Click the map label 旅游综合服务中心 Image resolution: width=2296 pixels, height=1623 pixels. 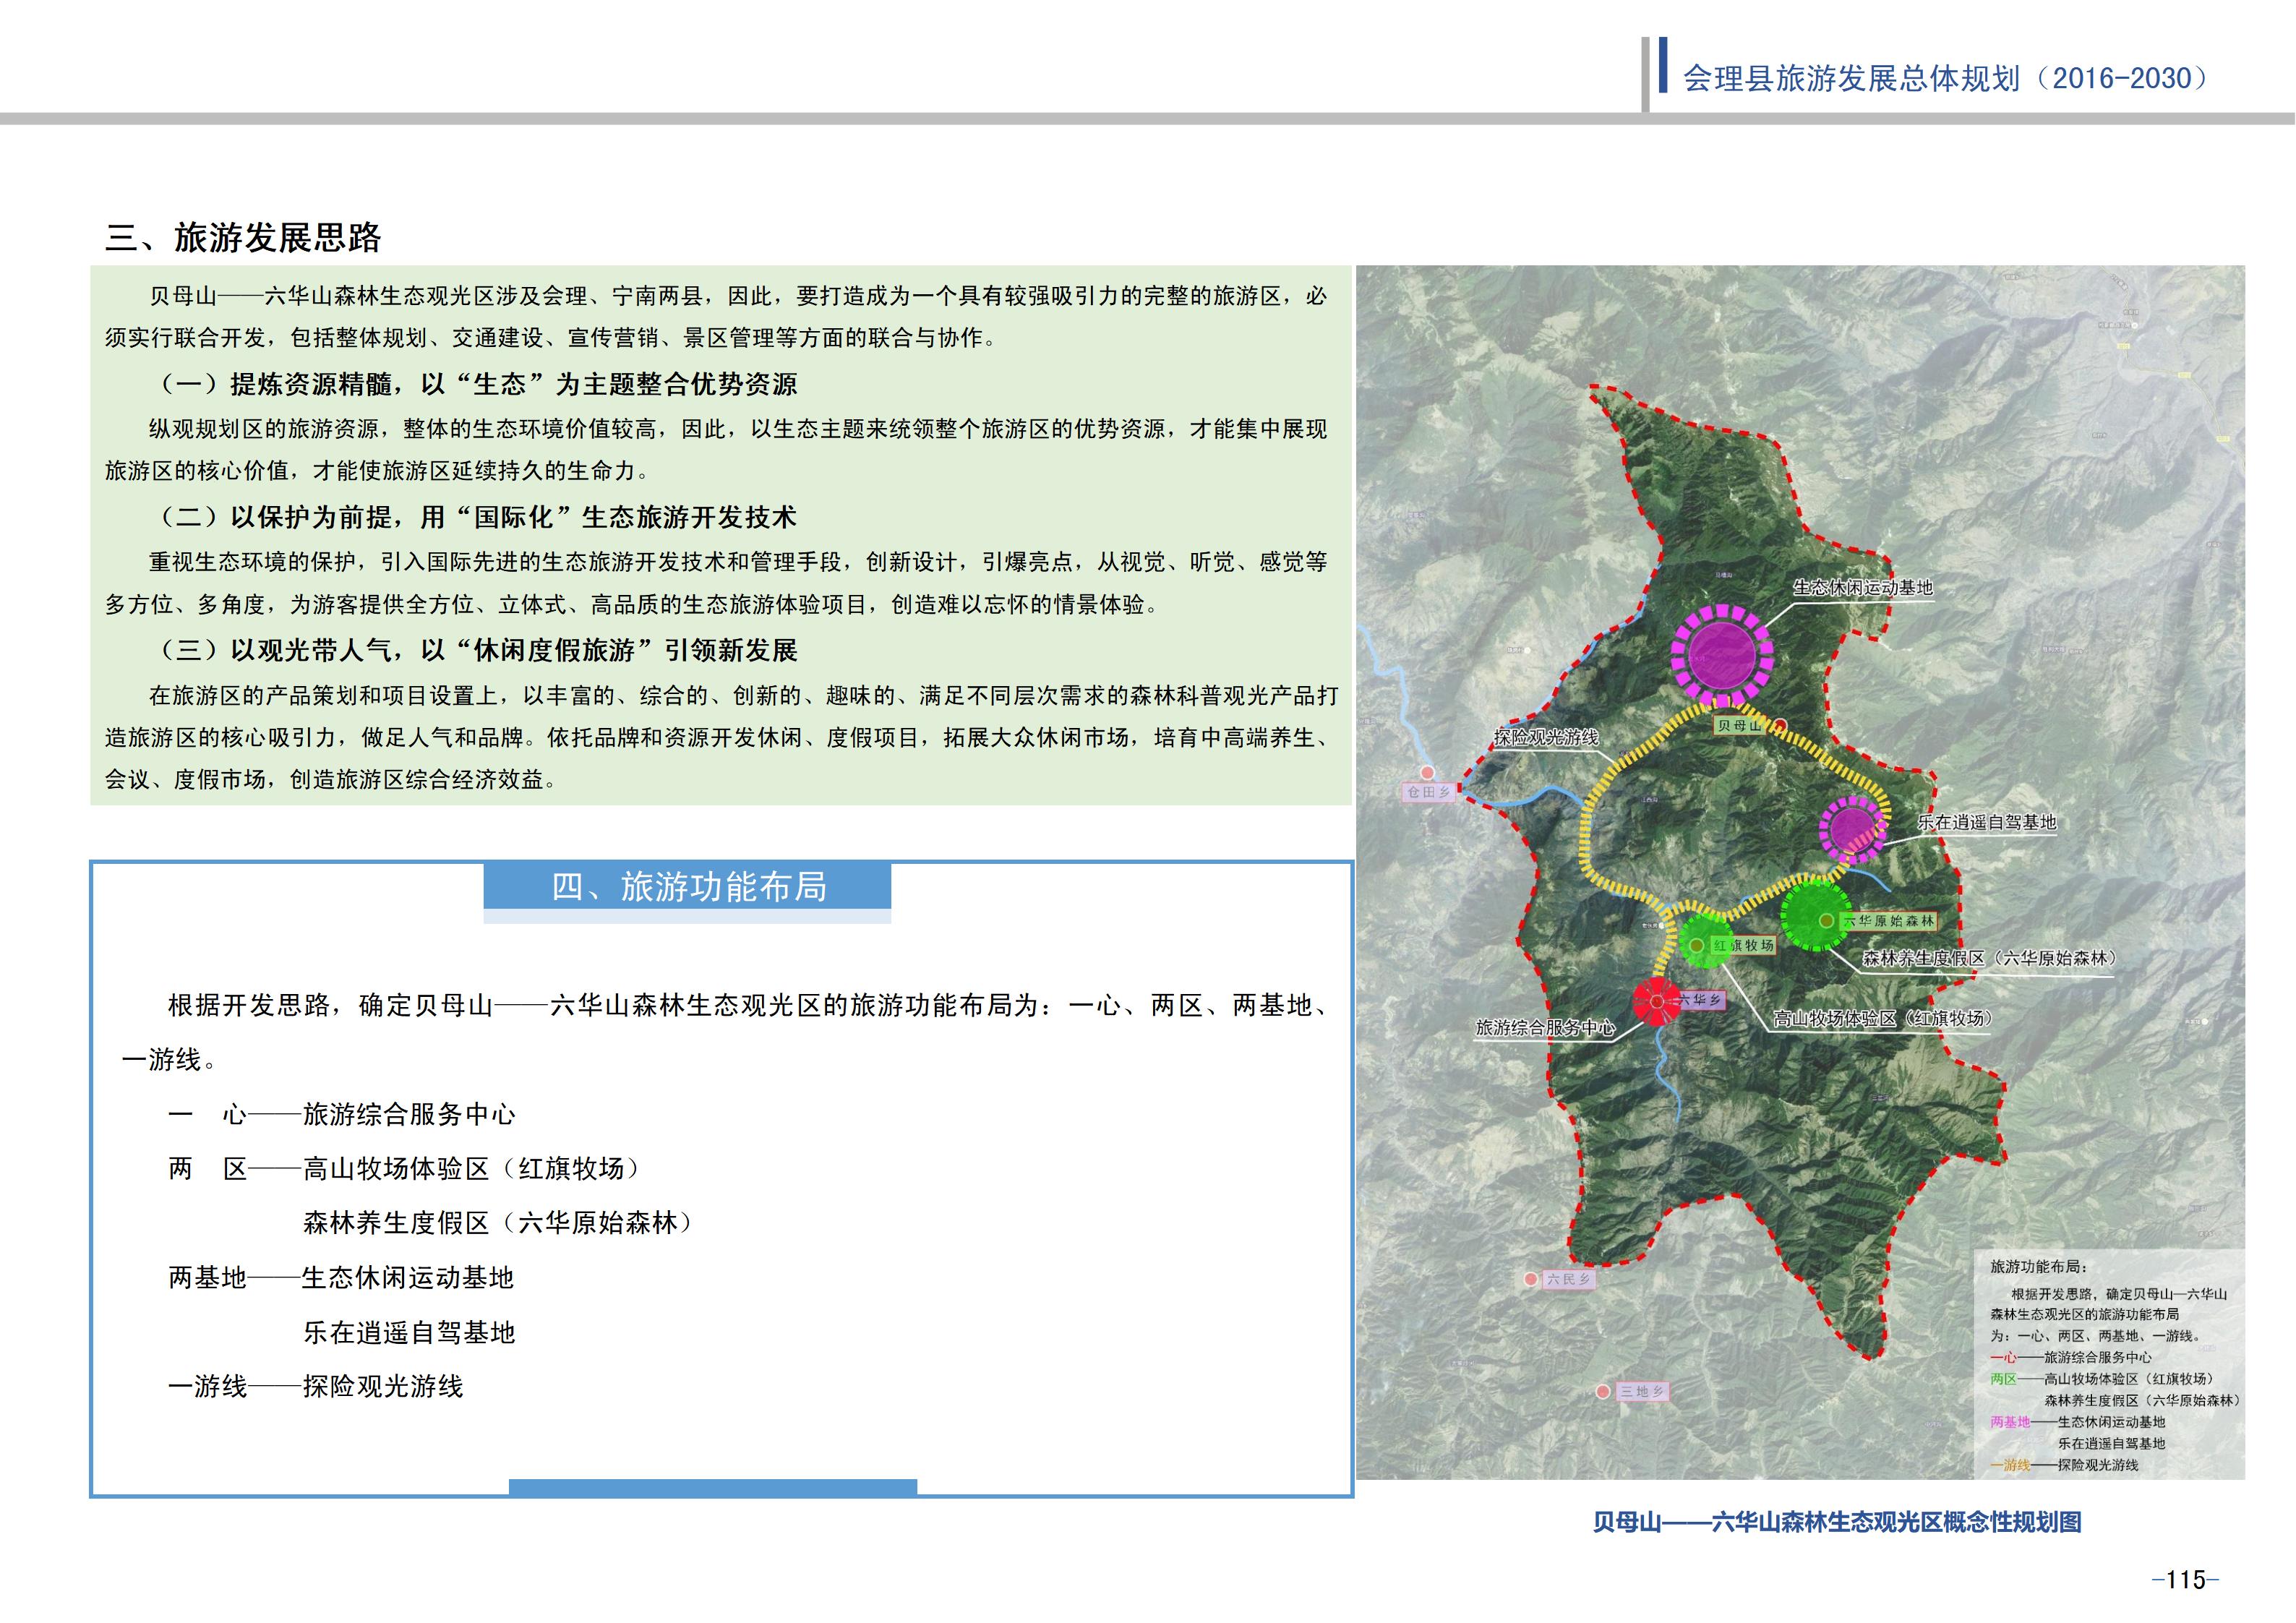pyautogui.click(x=1545, y=1027)
